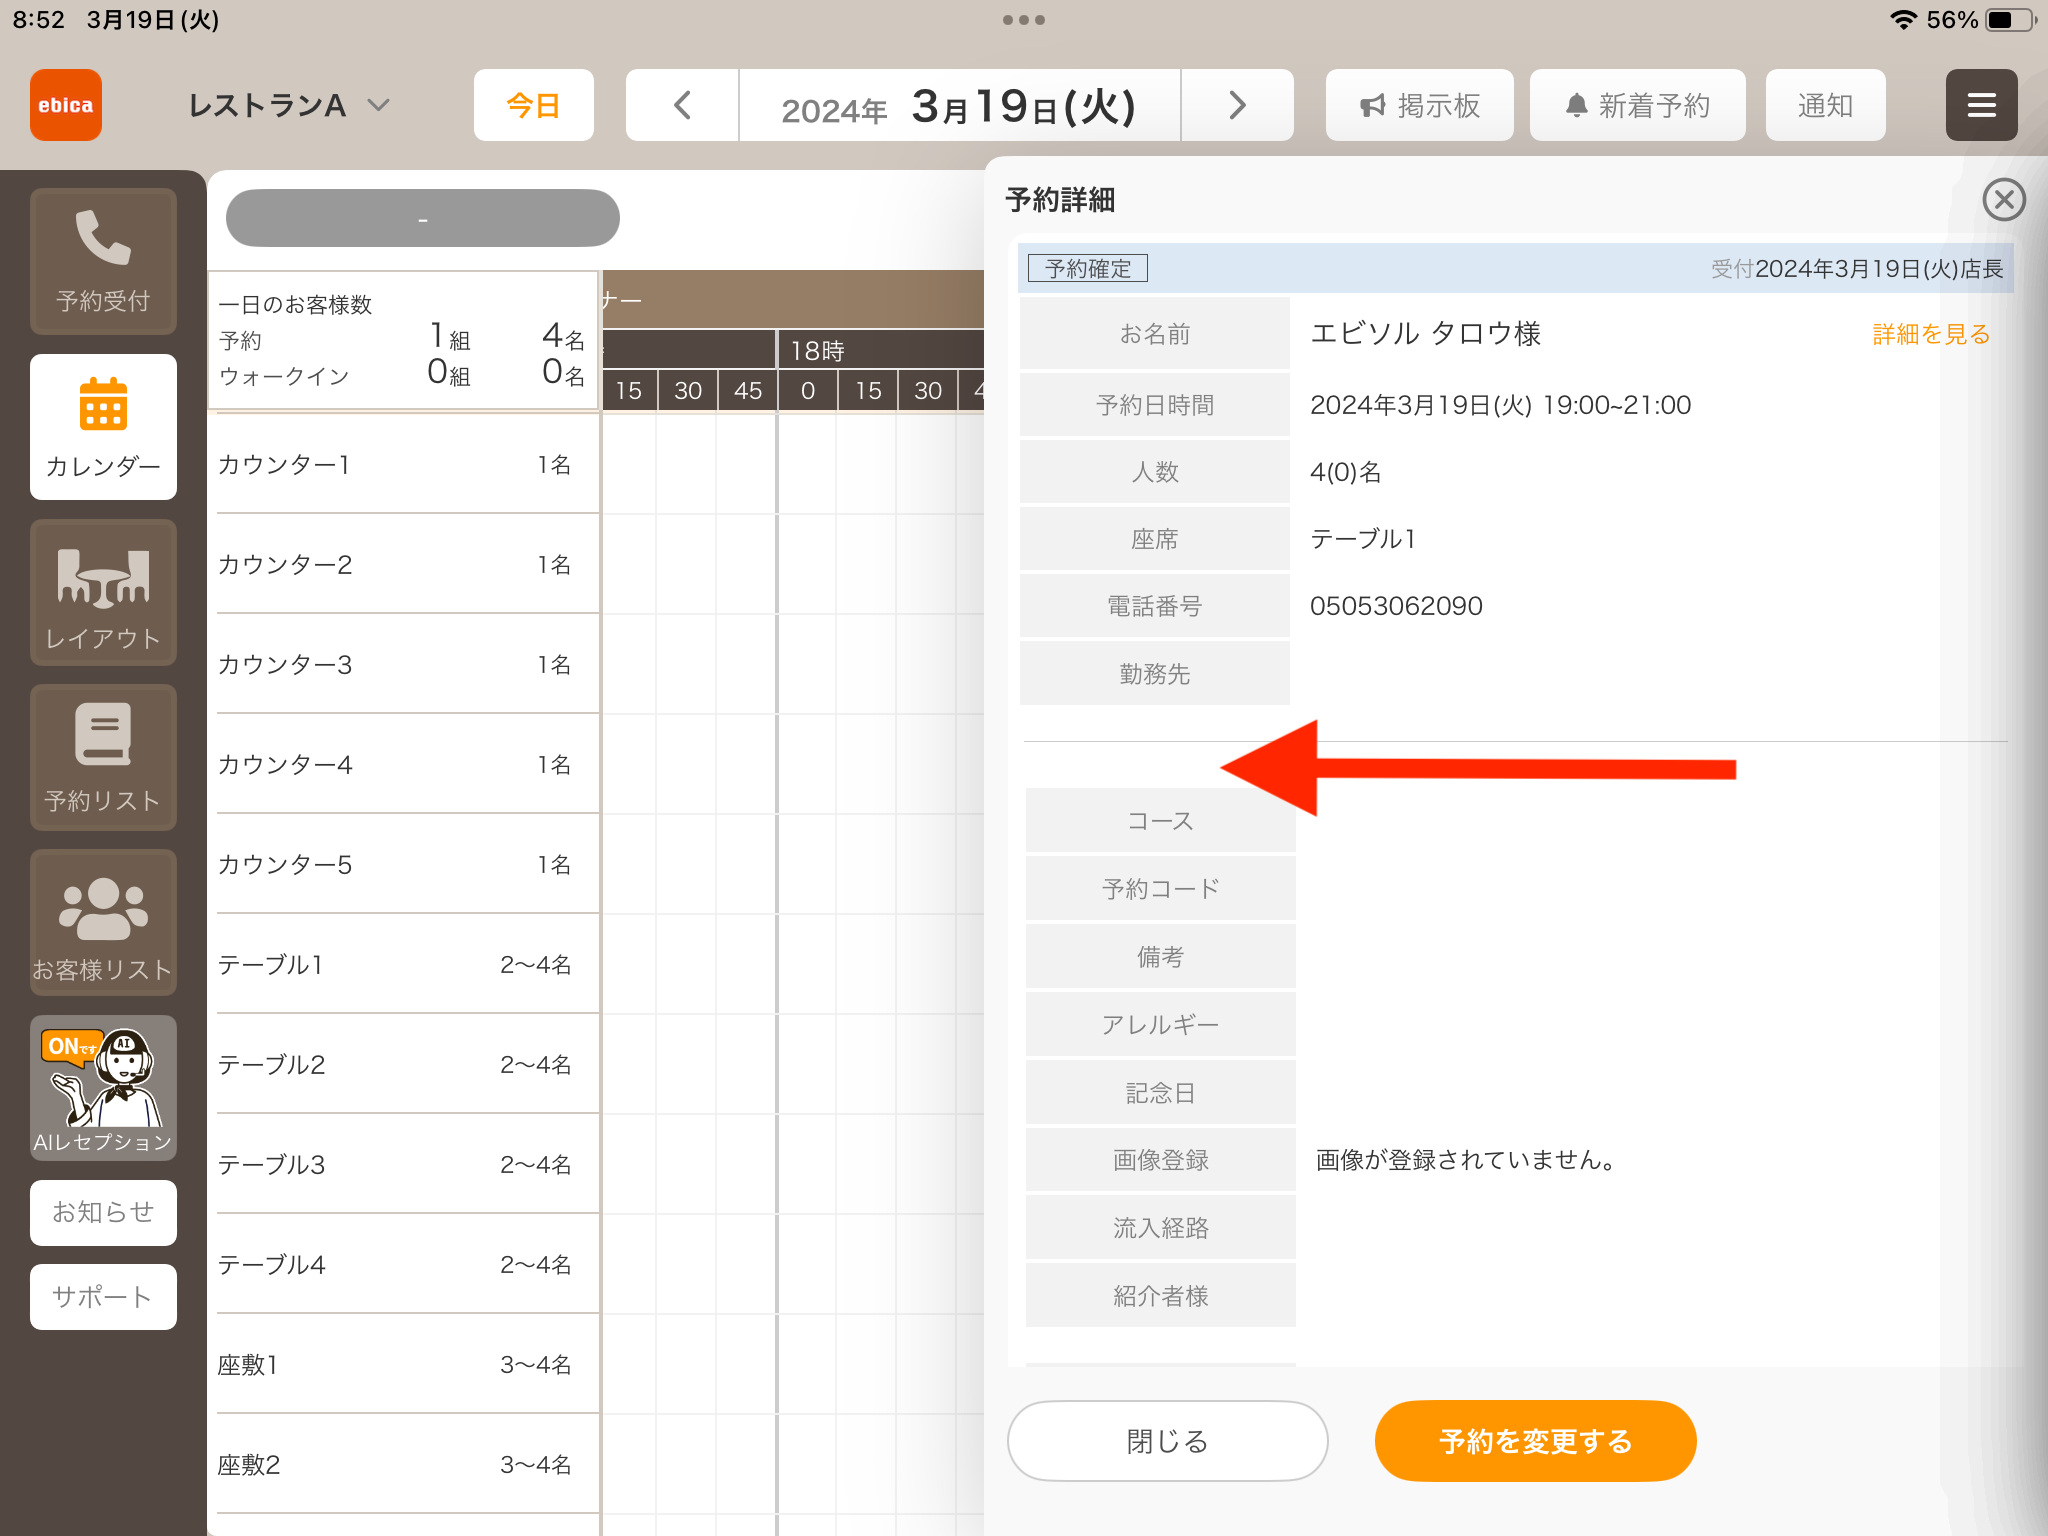The height and width of the screenshot is (1536, 2048).
Task: Click the ebica logo icon
Action: 66,105
